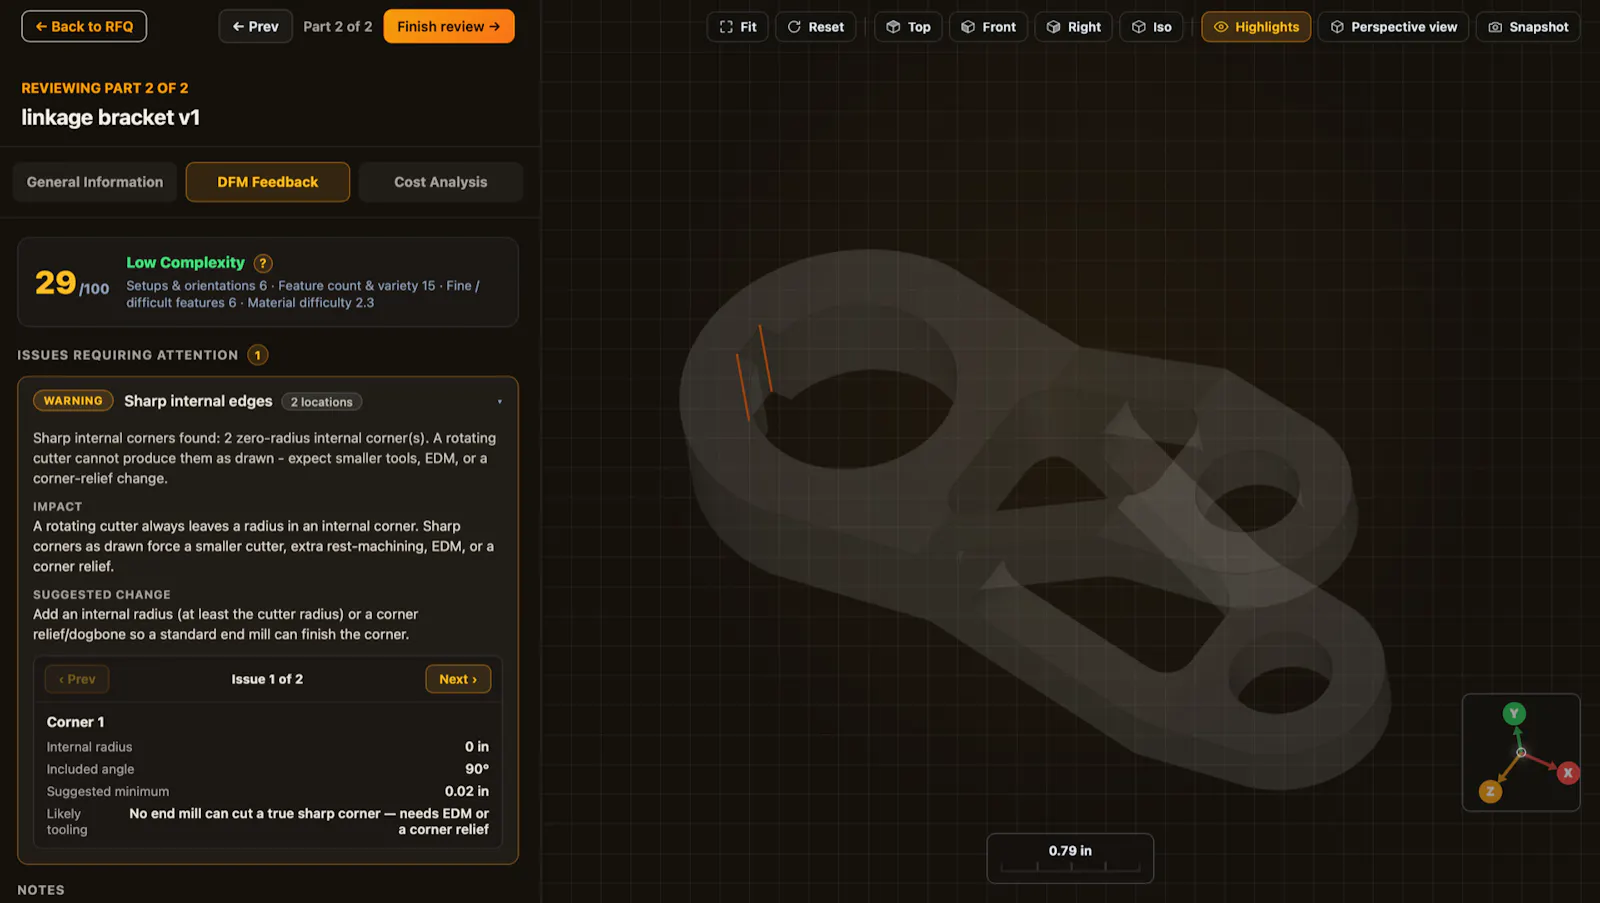Go to Next issue corner
The image size is (1600, 903).
click(x=458, y=679)
